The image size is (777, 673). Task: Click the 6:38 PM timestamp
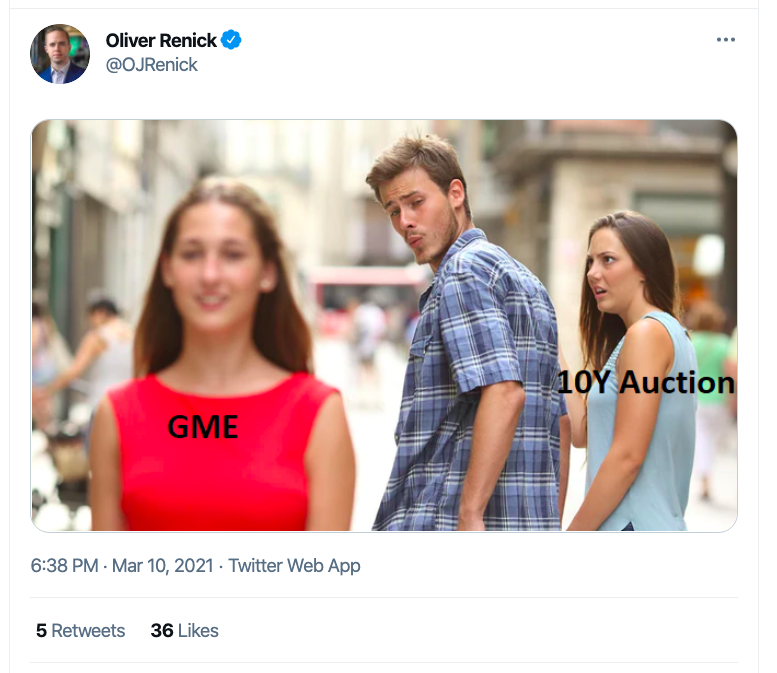(64, 565)
